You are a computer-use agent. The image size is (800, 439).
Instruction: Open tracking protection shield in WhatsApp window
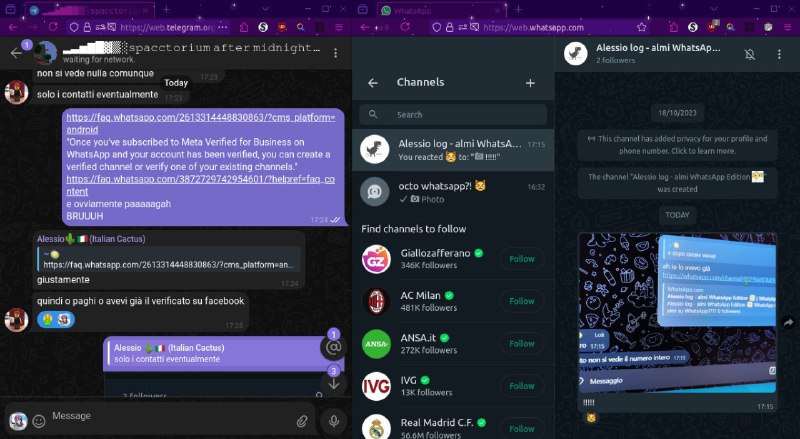pos(436,27)
